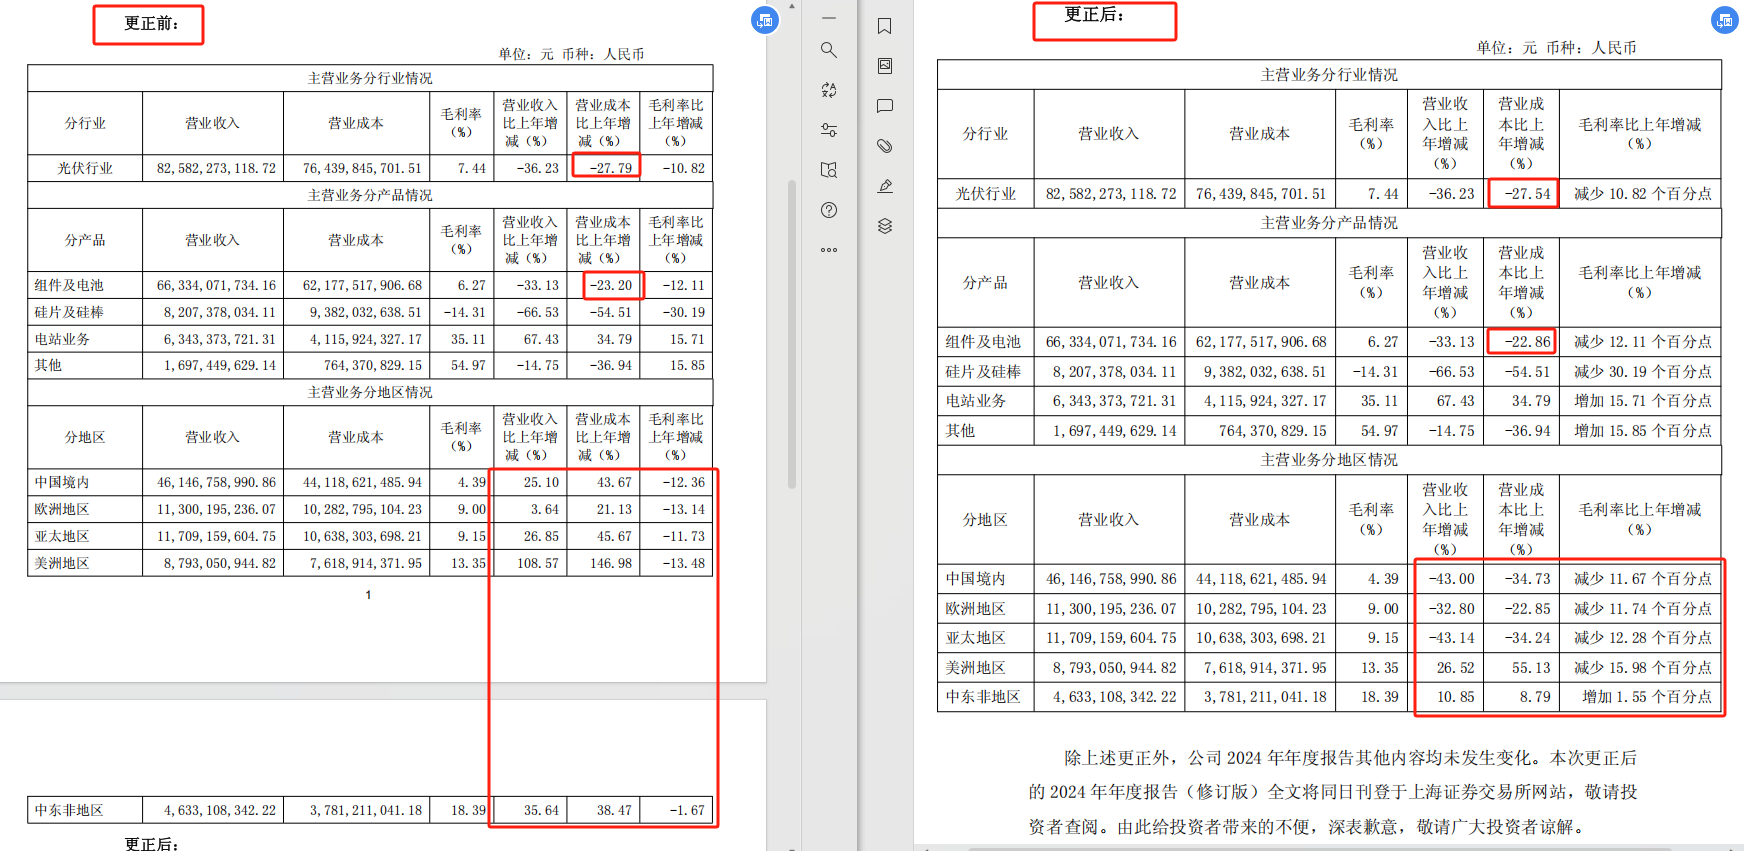Open the translate tool icon

pyautogui.click(x=828, y=90)
